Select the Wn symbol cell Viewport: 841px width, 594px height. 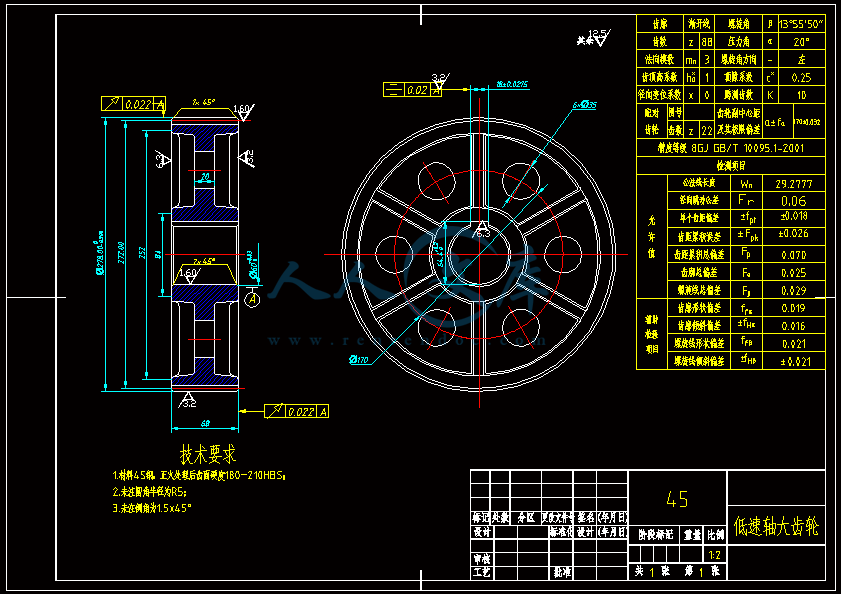point(746,184)
